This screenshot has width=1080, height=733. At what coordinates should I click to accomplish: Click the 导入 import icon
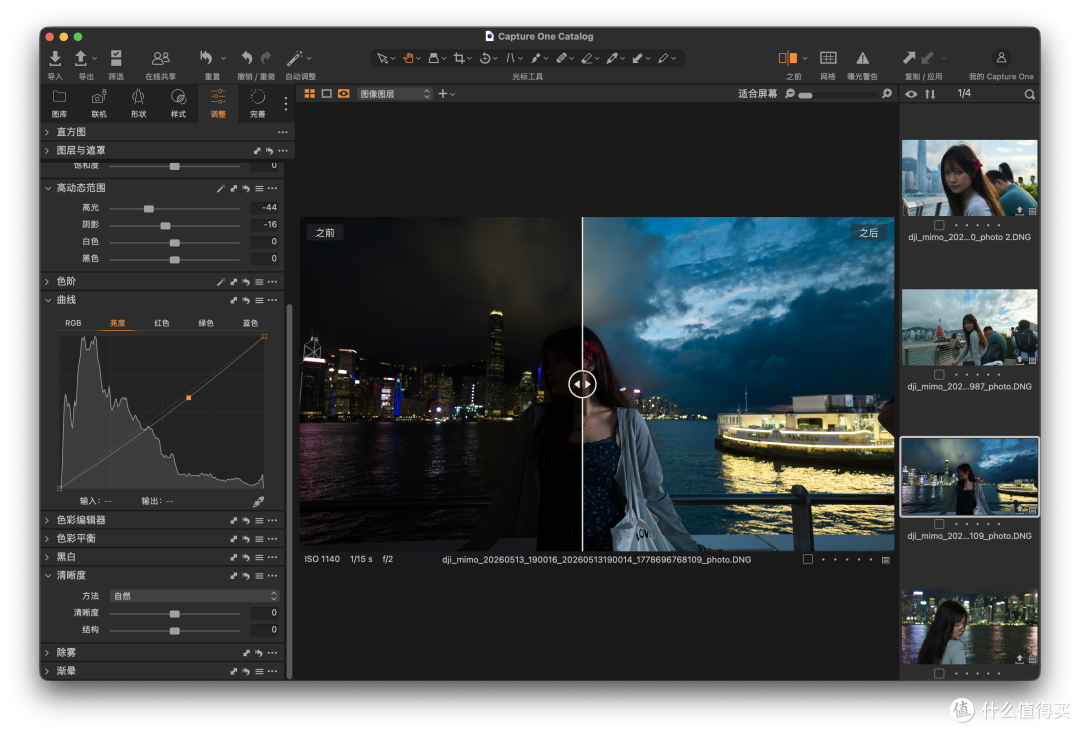55,58
